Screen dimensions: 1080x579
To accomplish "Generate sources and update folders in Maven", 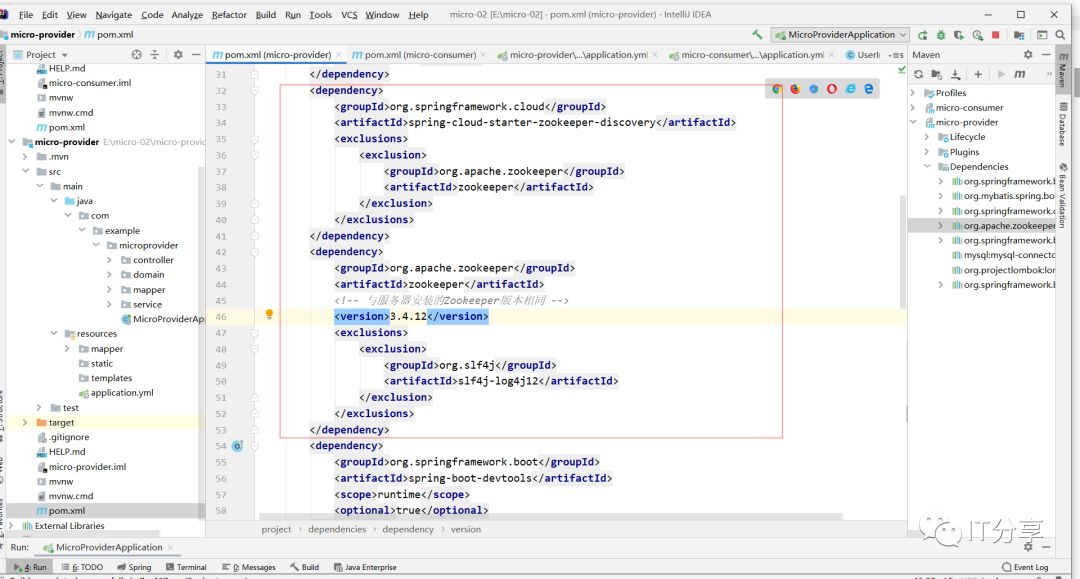I will (x=936, y=74).
